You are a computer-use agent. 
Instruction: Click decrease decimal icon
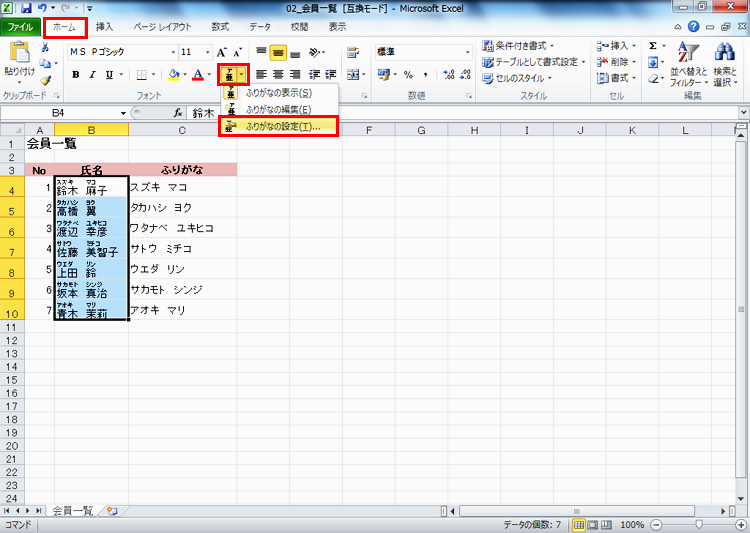(x=465, y=75)
